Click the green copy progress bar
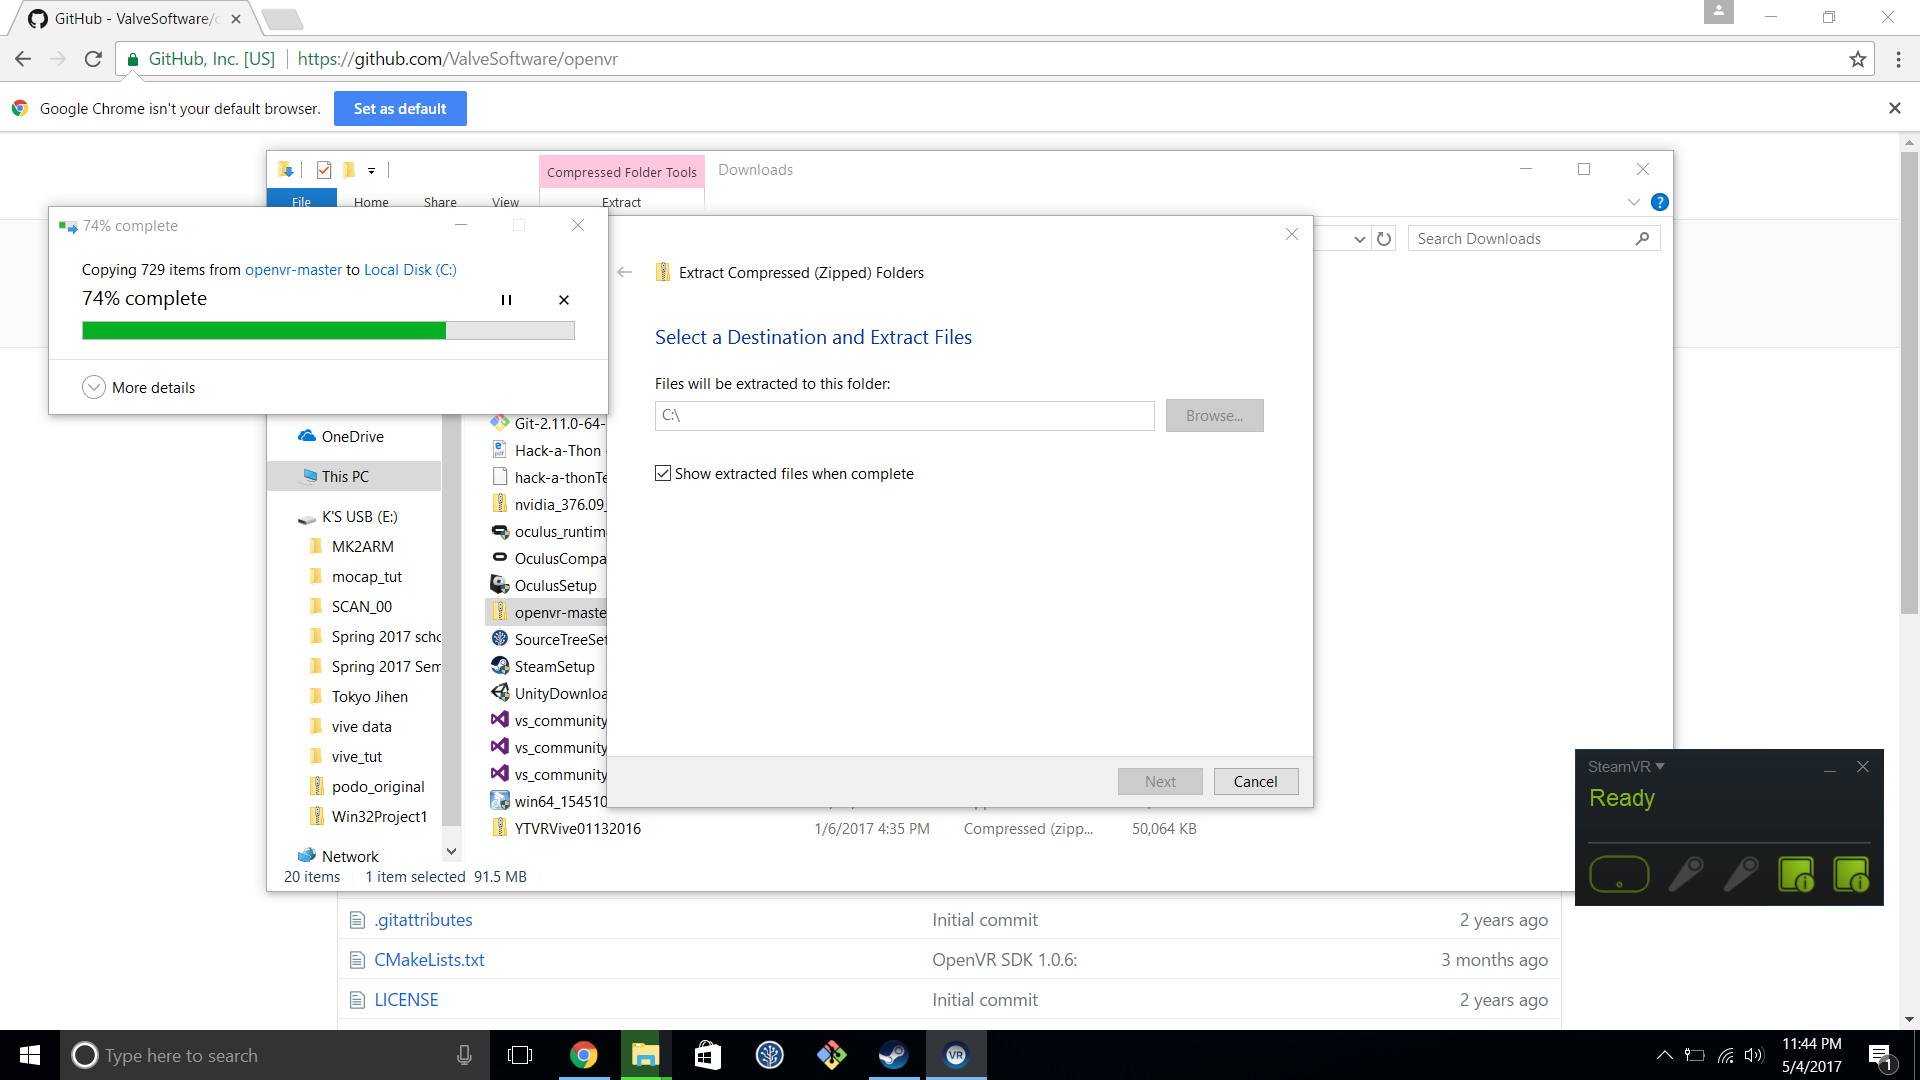The width and height of the screenshot is (1920, 1080). pyautogui.click(x=328, y=331)
